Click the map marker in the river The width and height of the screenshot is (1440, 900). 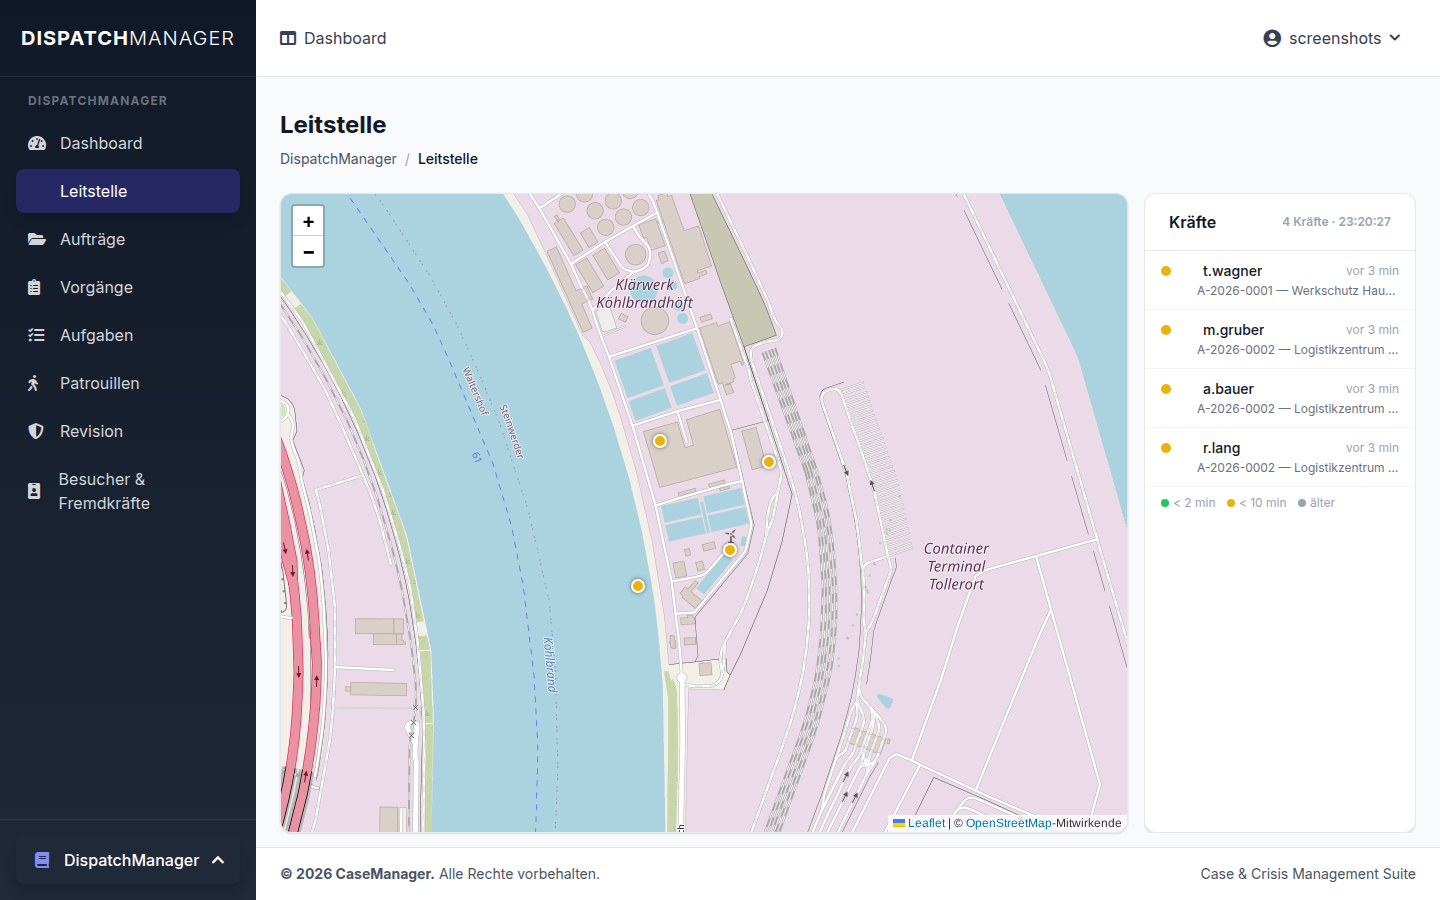[x=638, y=586]
